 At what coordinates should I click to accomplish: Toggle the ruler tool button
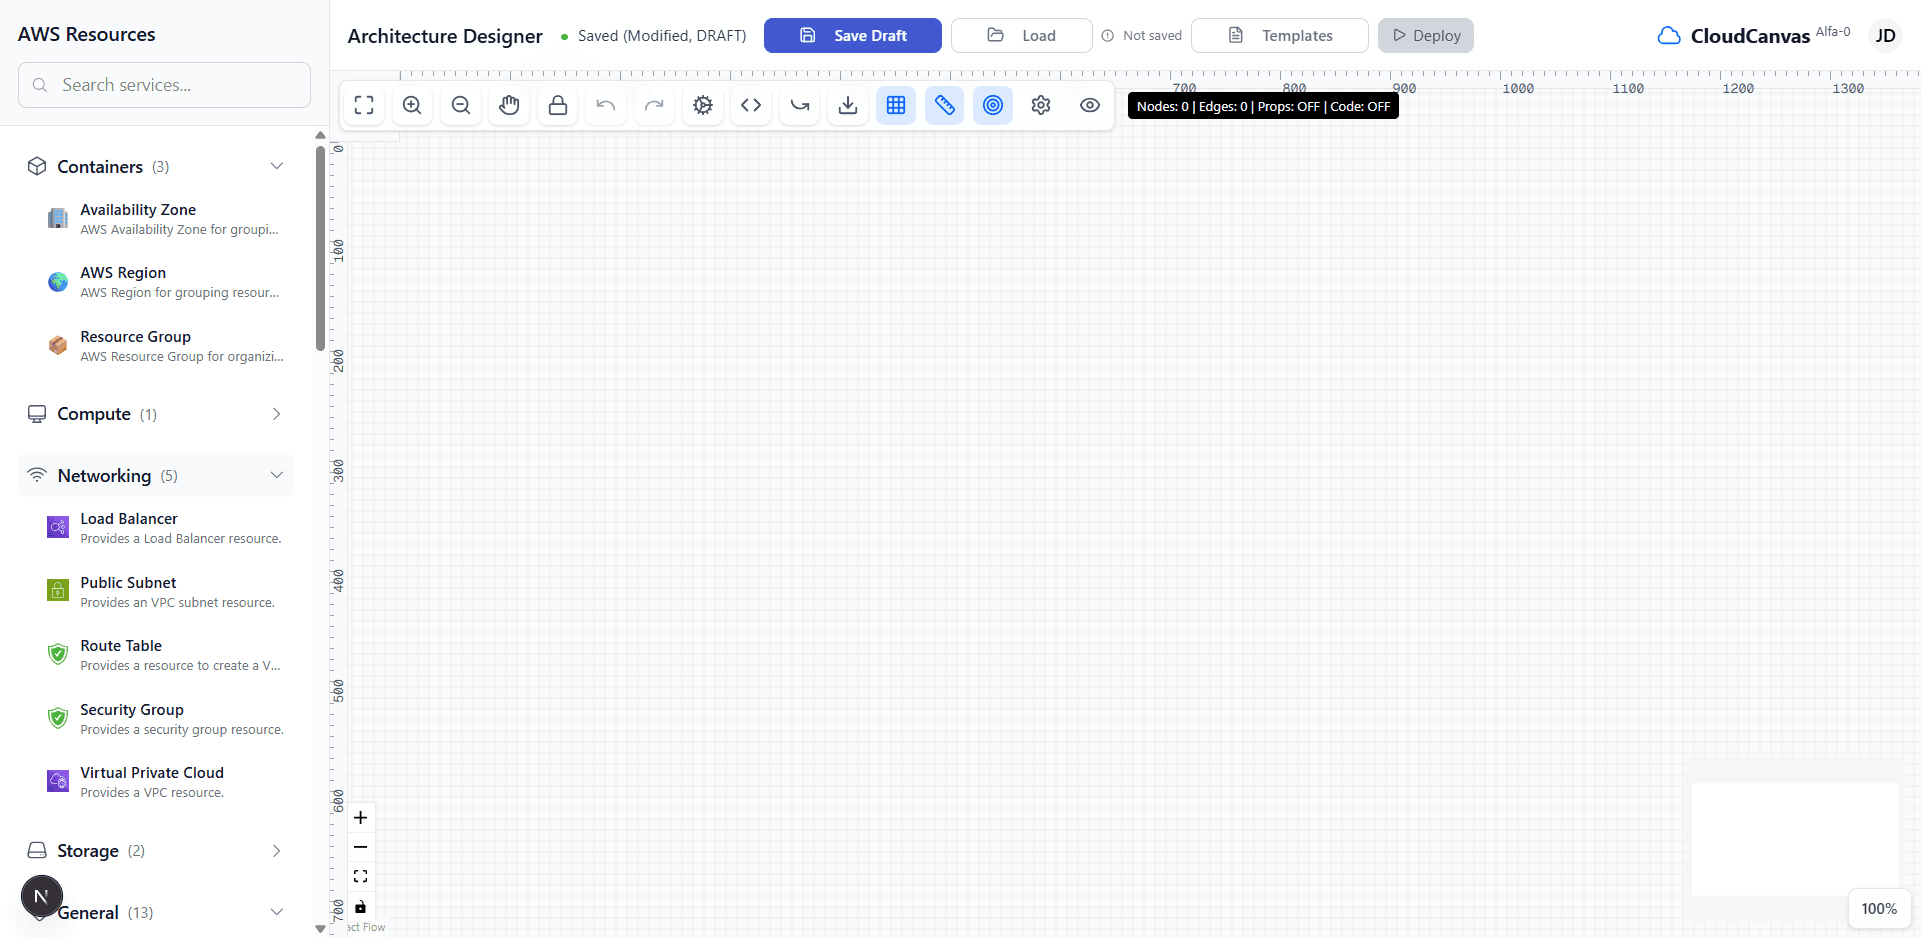[944, 106]
